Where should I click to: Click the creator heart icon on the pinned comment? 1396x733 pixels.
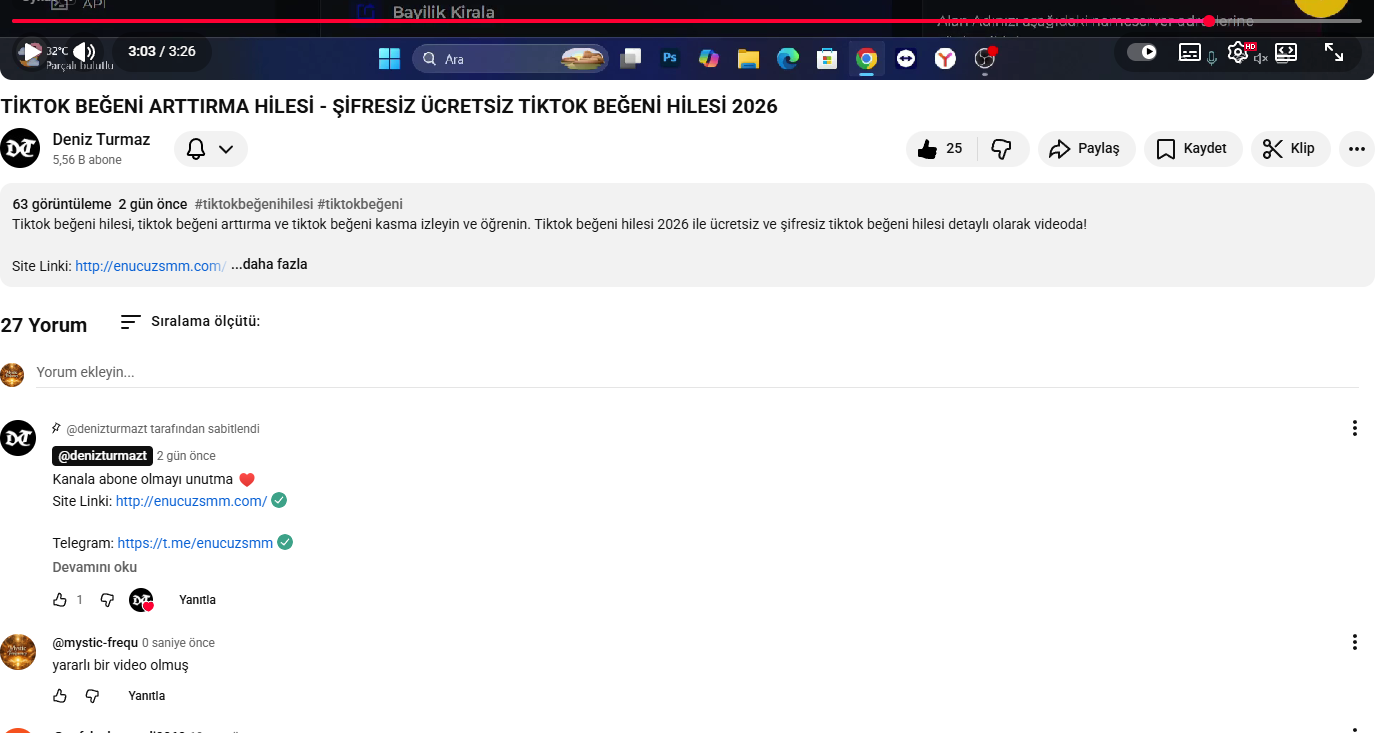click(141, 600)
